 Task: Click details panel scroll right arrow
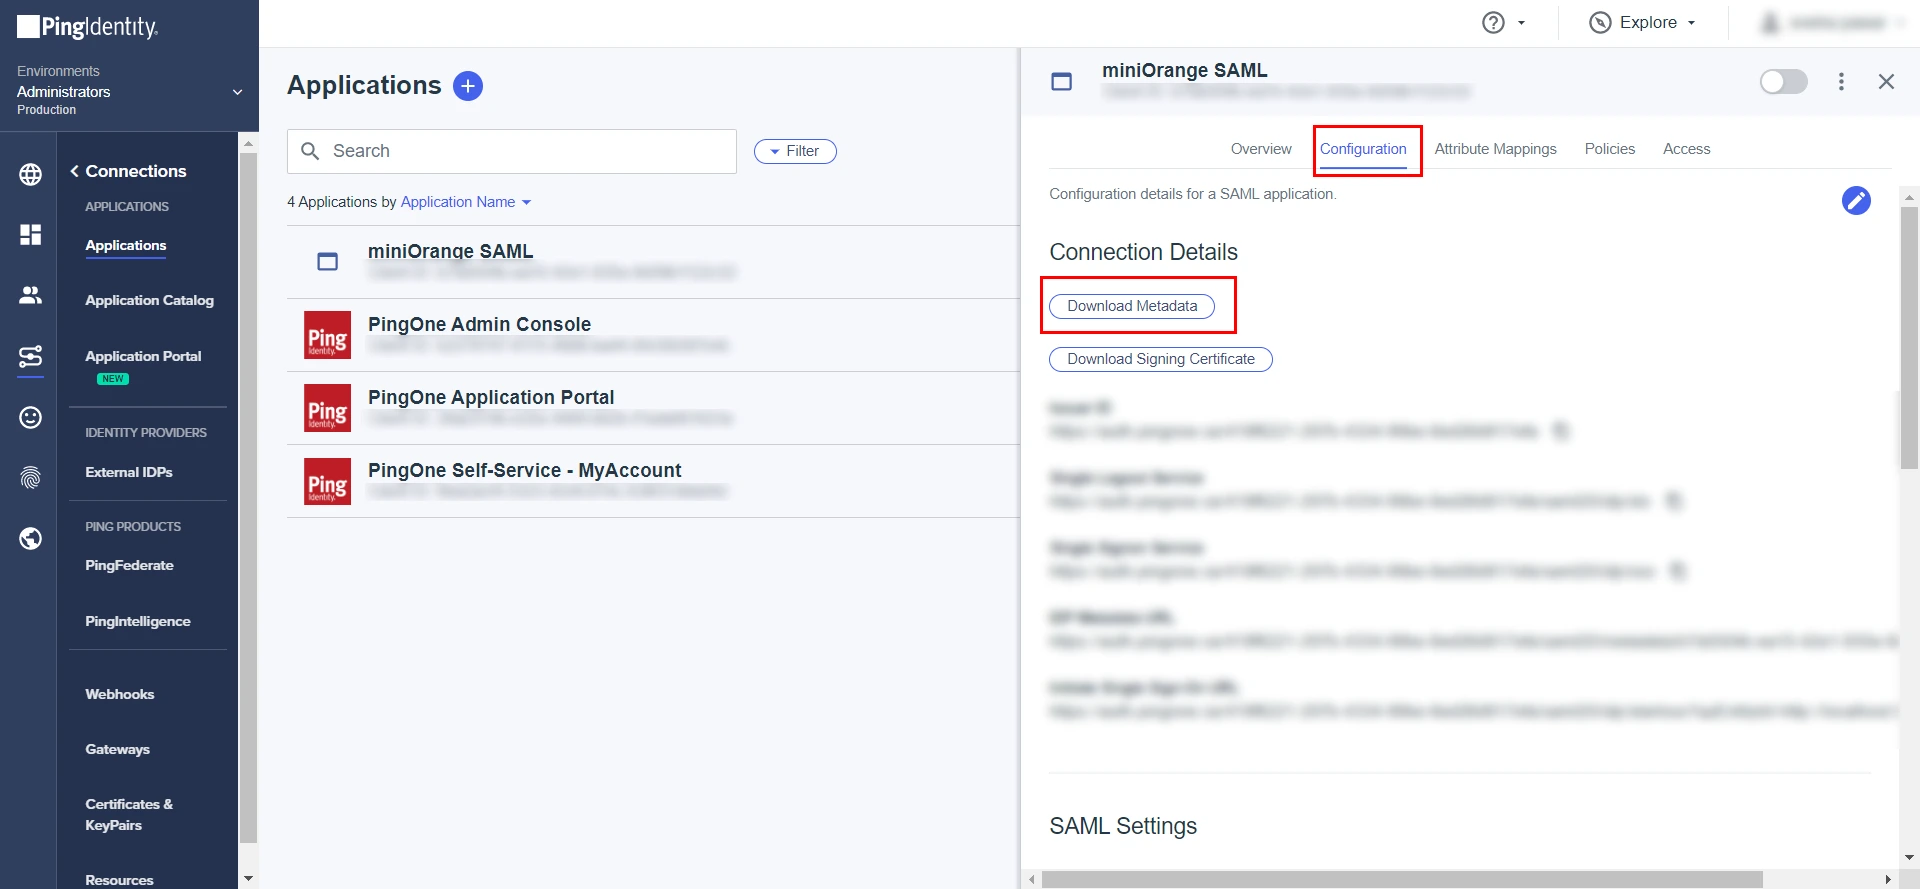coord(1888,879)
